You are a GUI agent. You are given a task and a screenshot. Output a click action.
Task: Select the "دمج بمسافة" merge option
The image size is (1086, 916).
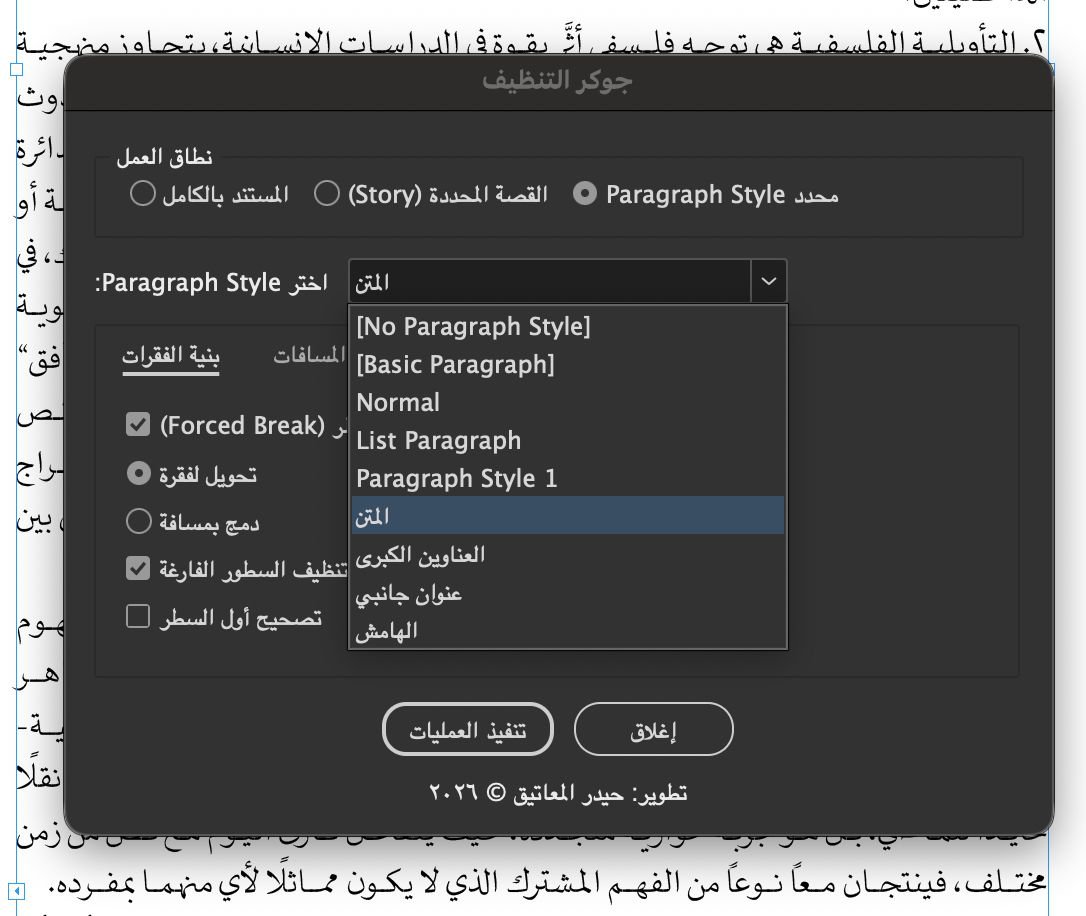pos(139,521)
